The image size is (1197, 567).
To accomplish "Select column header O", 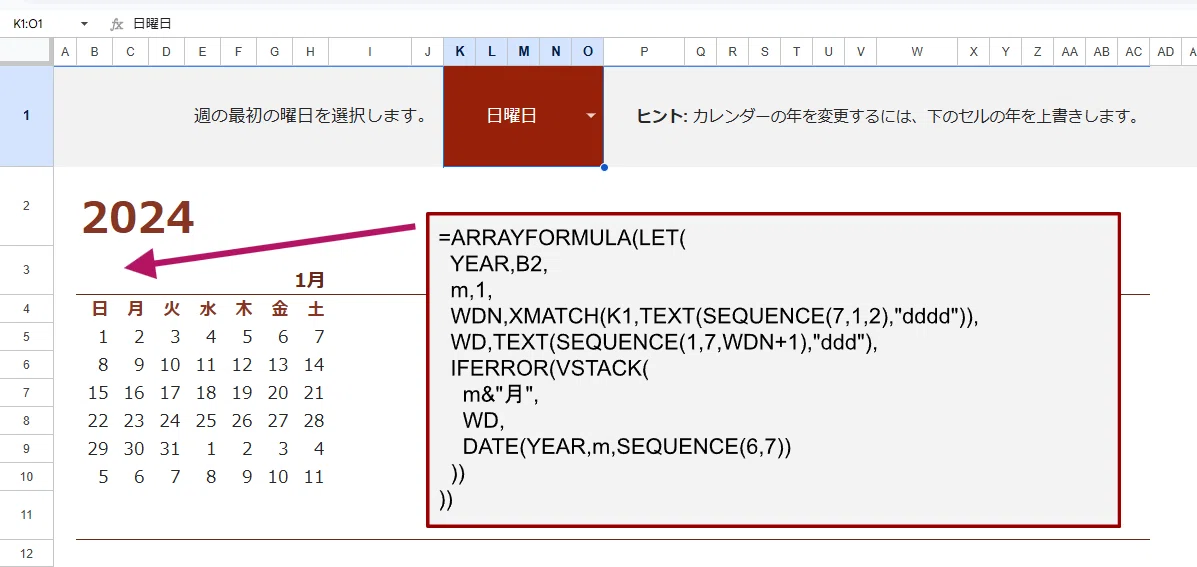I will 588,51.
